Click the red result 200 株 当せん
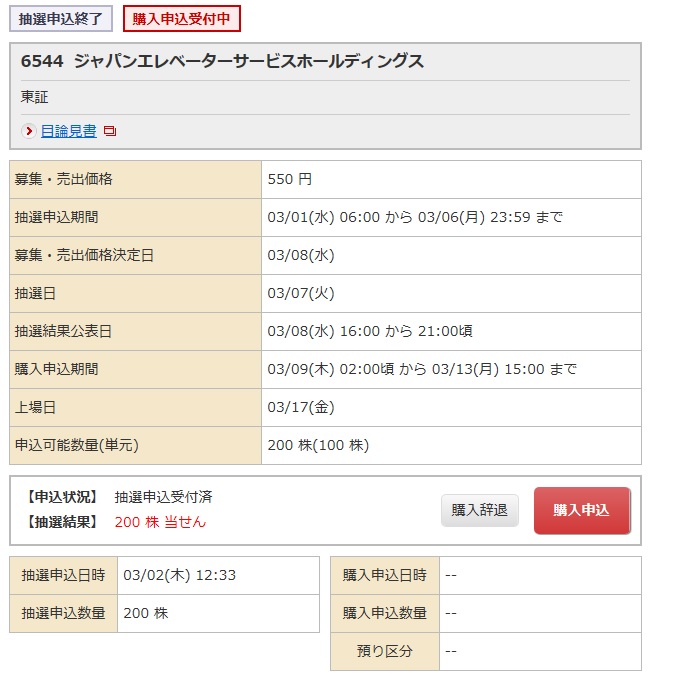 (x=160, y=522)
